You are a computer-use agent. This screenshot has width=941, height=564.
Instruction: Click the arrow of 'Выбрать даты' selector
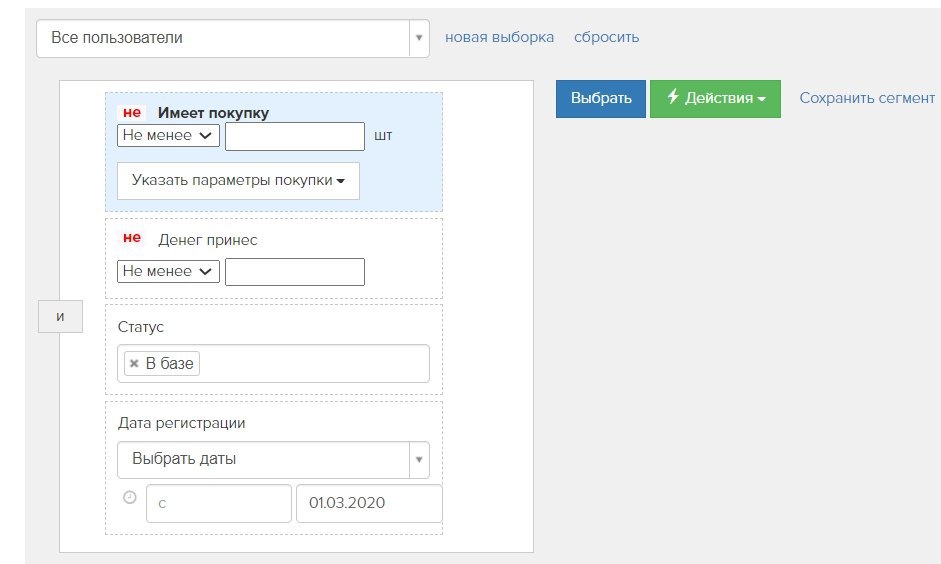coord(419,460)
